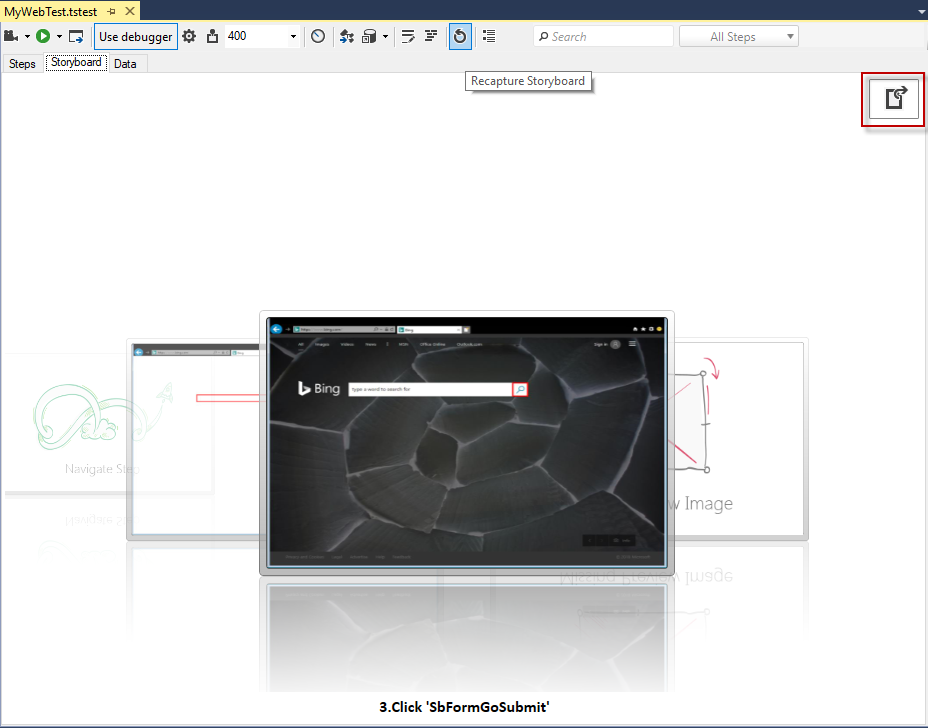Toggle the Use debugger button
Image resolution: width=928 pixels, height=728 pixels.
[x=136, y=37]
